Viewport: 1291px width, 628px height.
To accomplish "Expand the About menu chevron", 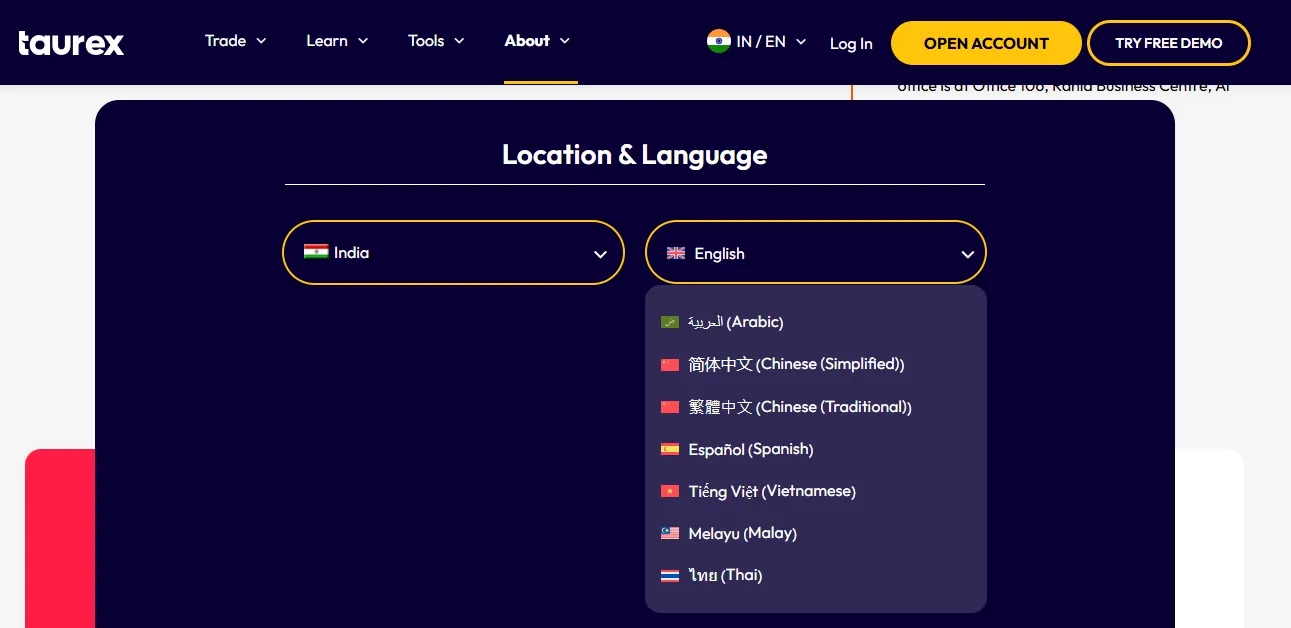I will [564, 41].
